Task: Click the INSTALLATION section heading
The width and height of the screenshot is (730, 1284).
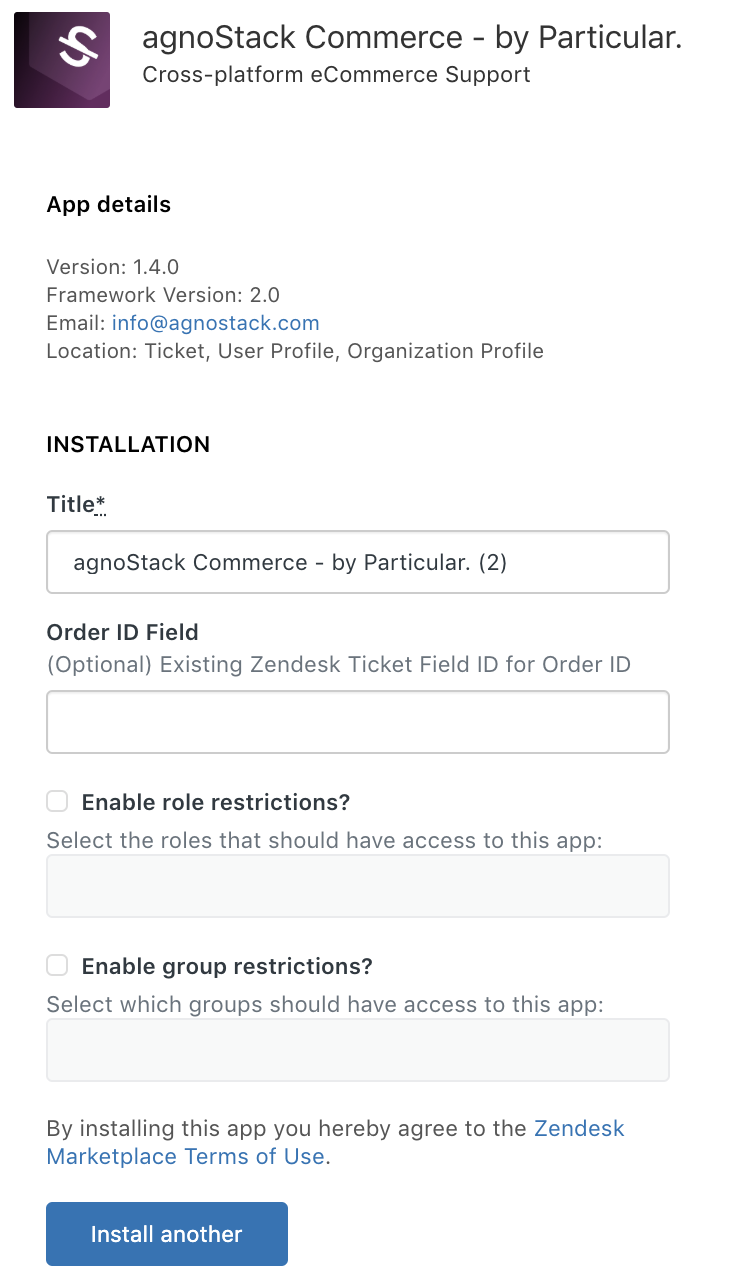Action: (x=128, y=444)
